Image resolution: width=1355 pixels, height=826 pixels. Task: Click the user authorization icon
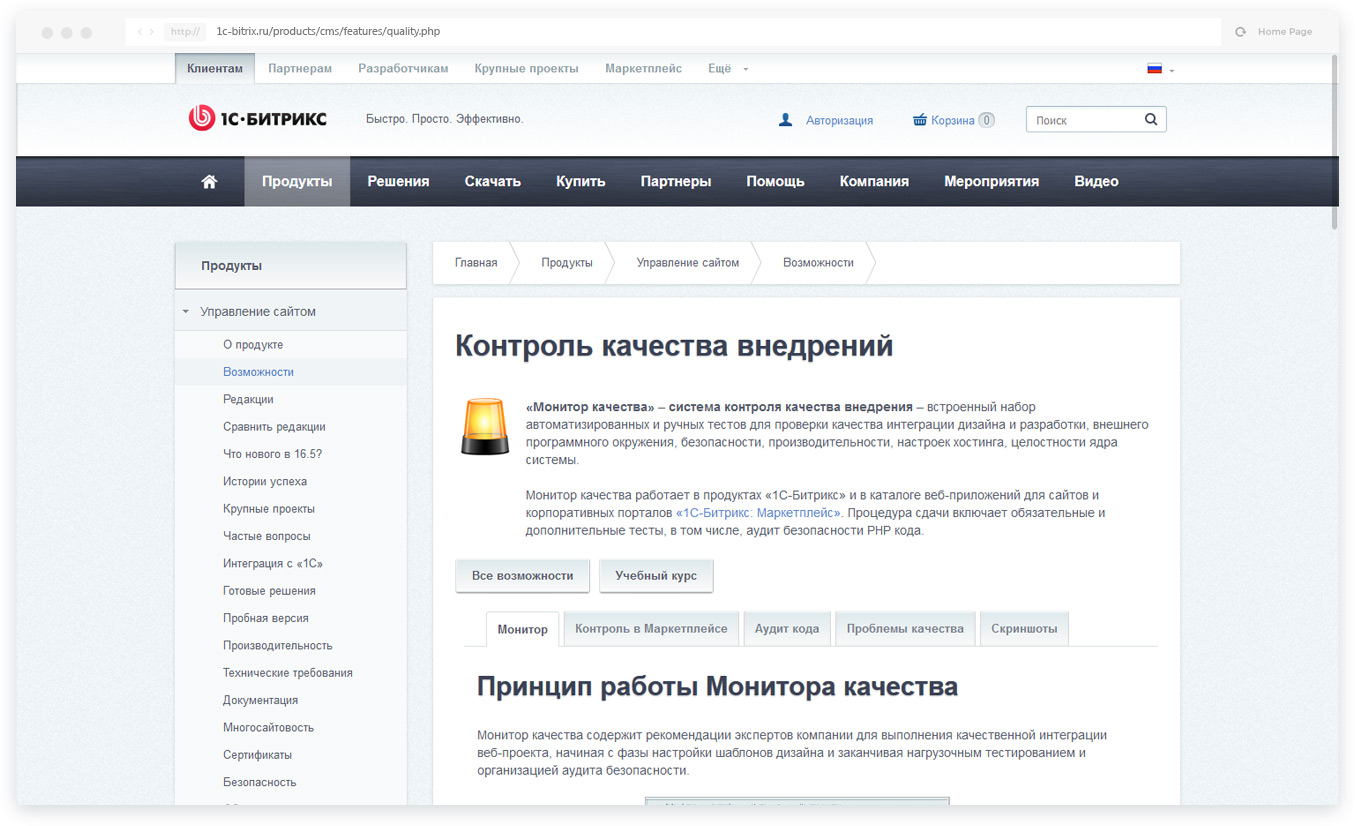click(x=785, y=120)
